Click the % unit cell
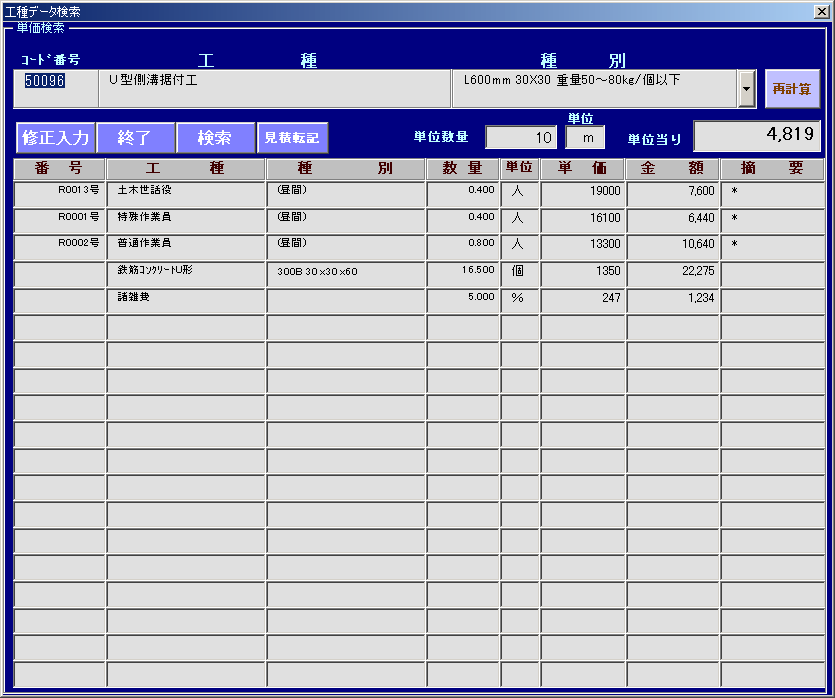The width and height of the screenshot is (835, 698). point(520,301)
